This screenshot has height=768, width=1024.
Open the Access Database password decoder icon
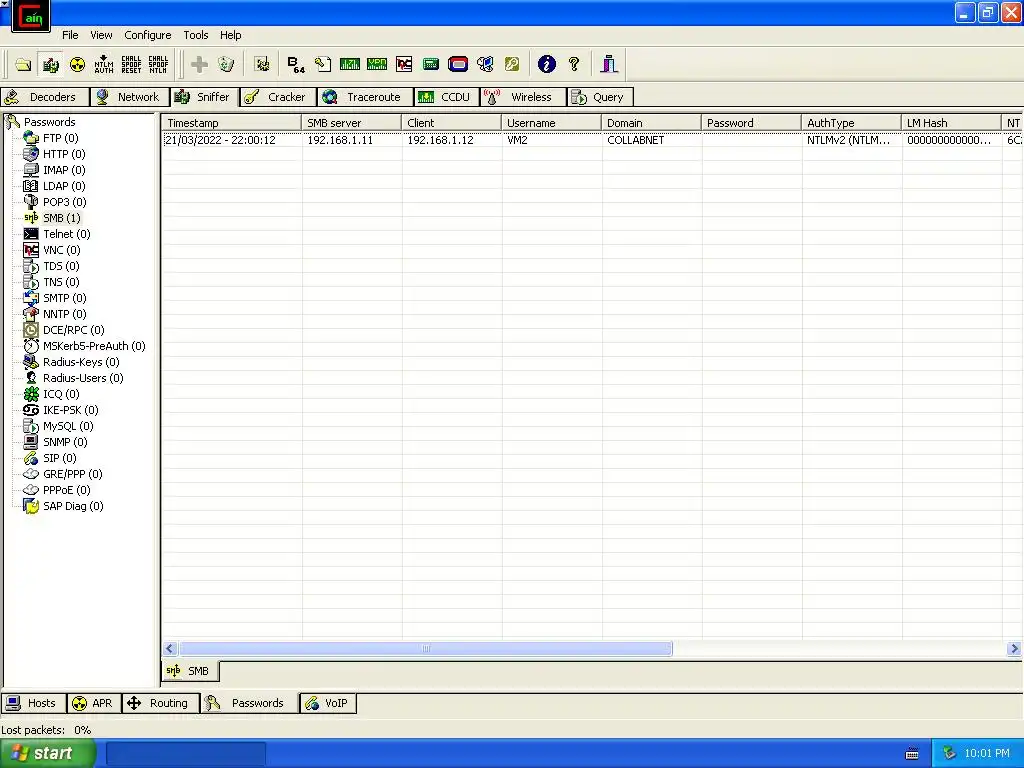(323, 64)
